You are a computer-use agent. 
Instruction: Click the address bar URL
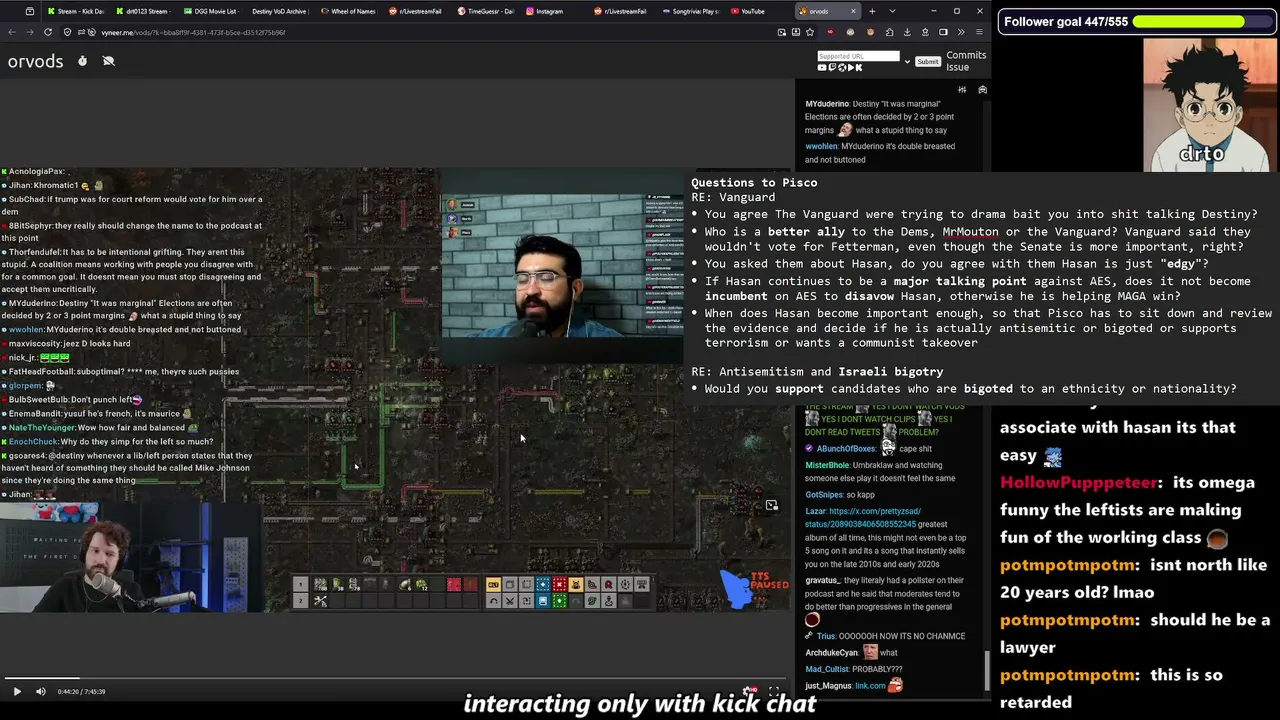(193, 32)
